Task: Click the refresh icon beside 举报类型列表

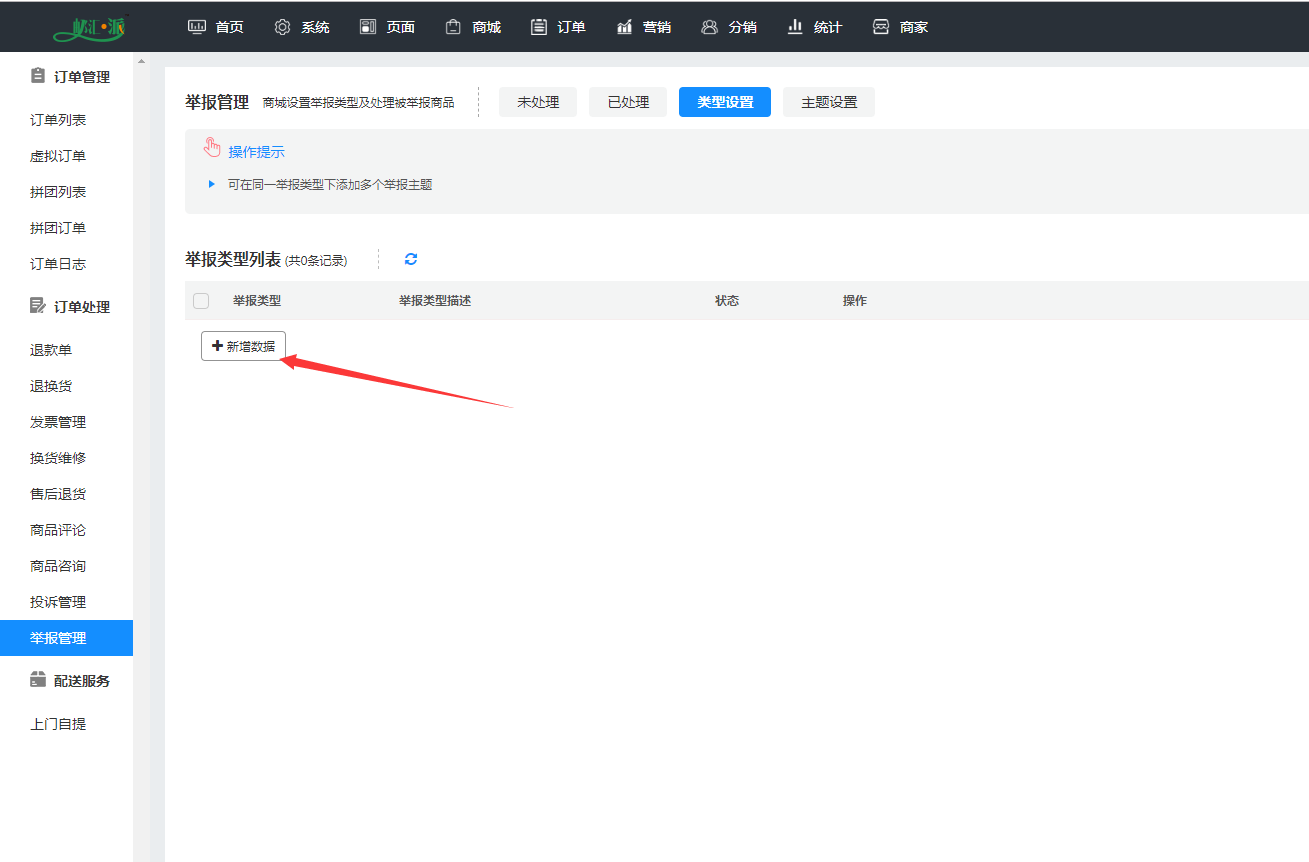Action: pyautogui.click(x=410, y=260)
